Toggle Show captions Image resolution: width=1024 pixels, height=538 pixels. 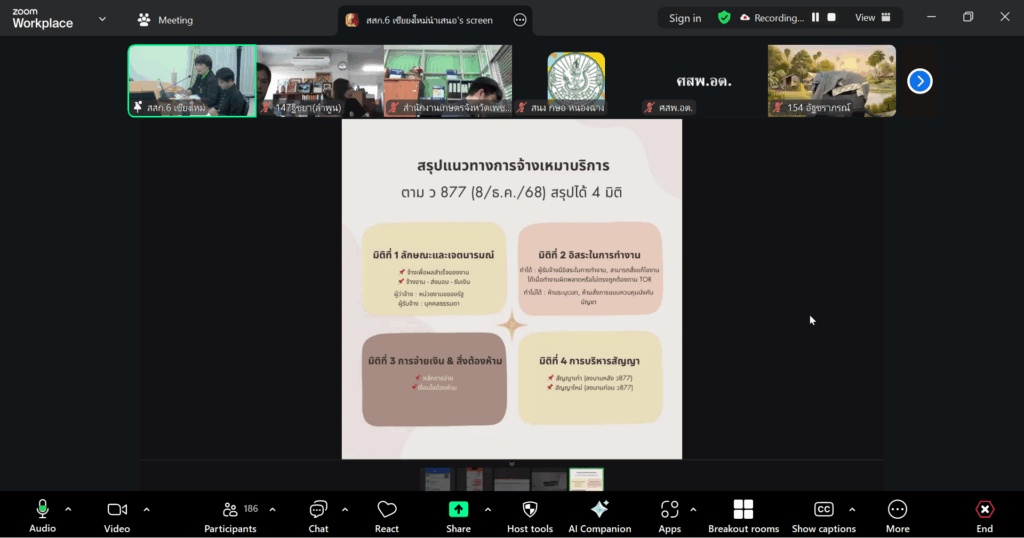tap(823, 511)
